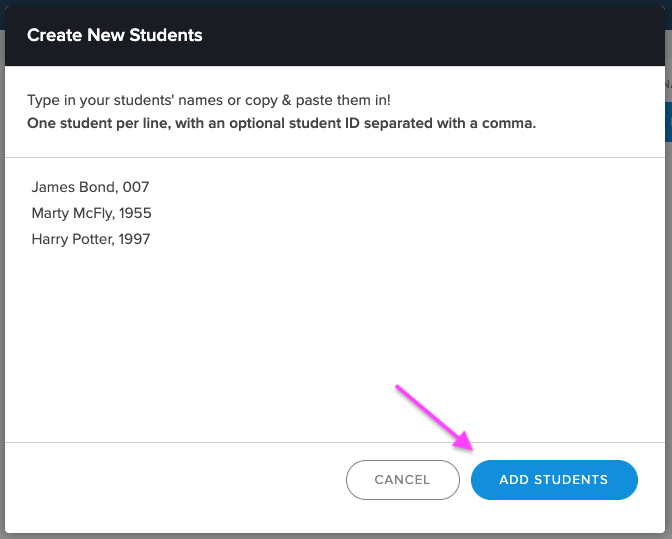Place cursor on the '1955' student ID

[x=135, y=213]
